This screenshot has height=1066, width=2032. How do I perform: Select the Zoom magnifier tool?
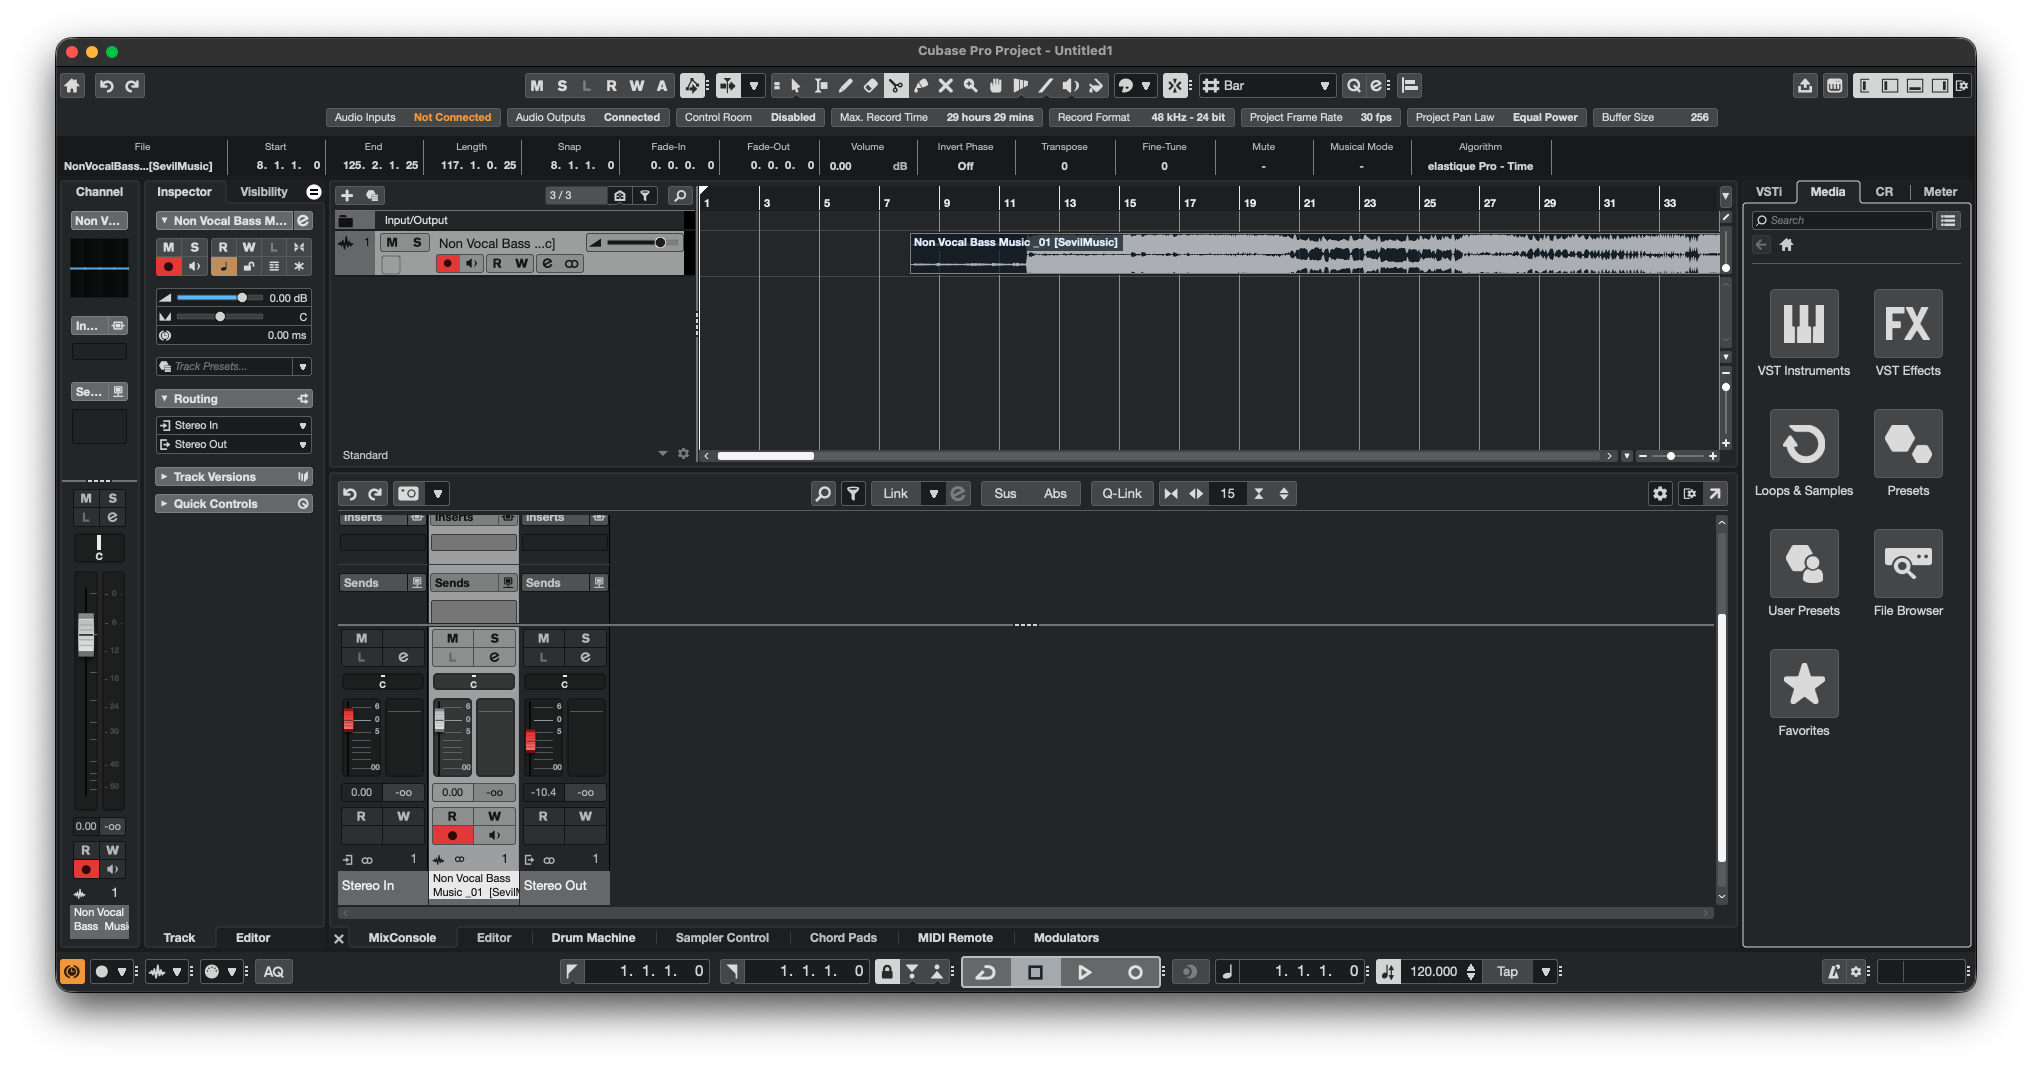tap(970, 86)
